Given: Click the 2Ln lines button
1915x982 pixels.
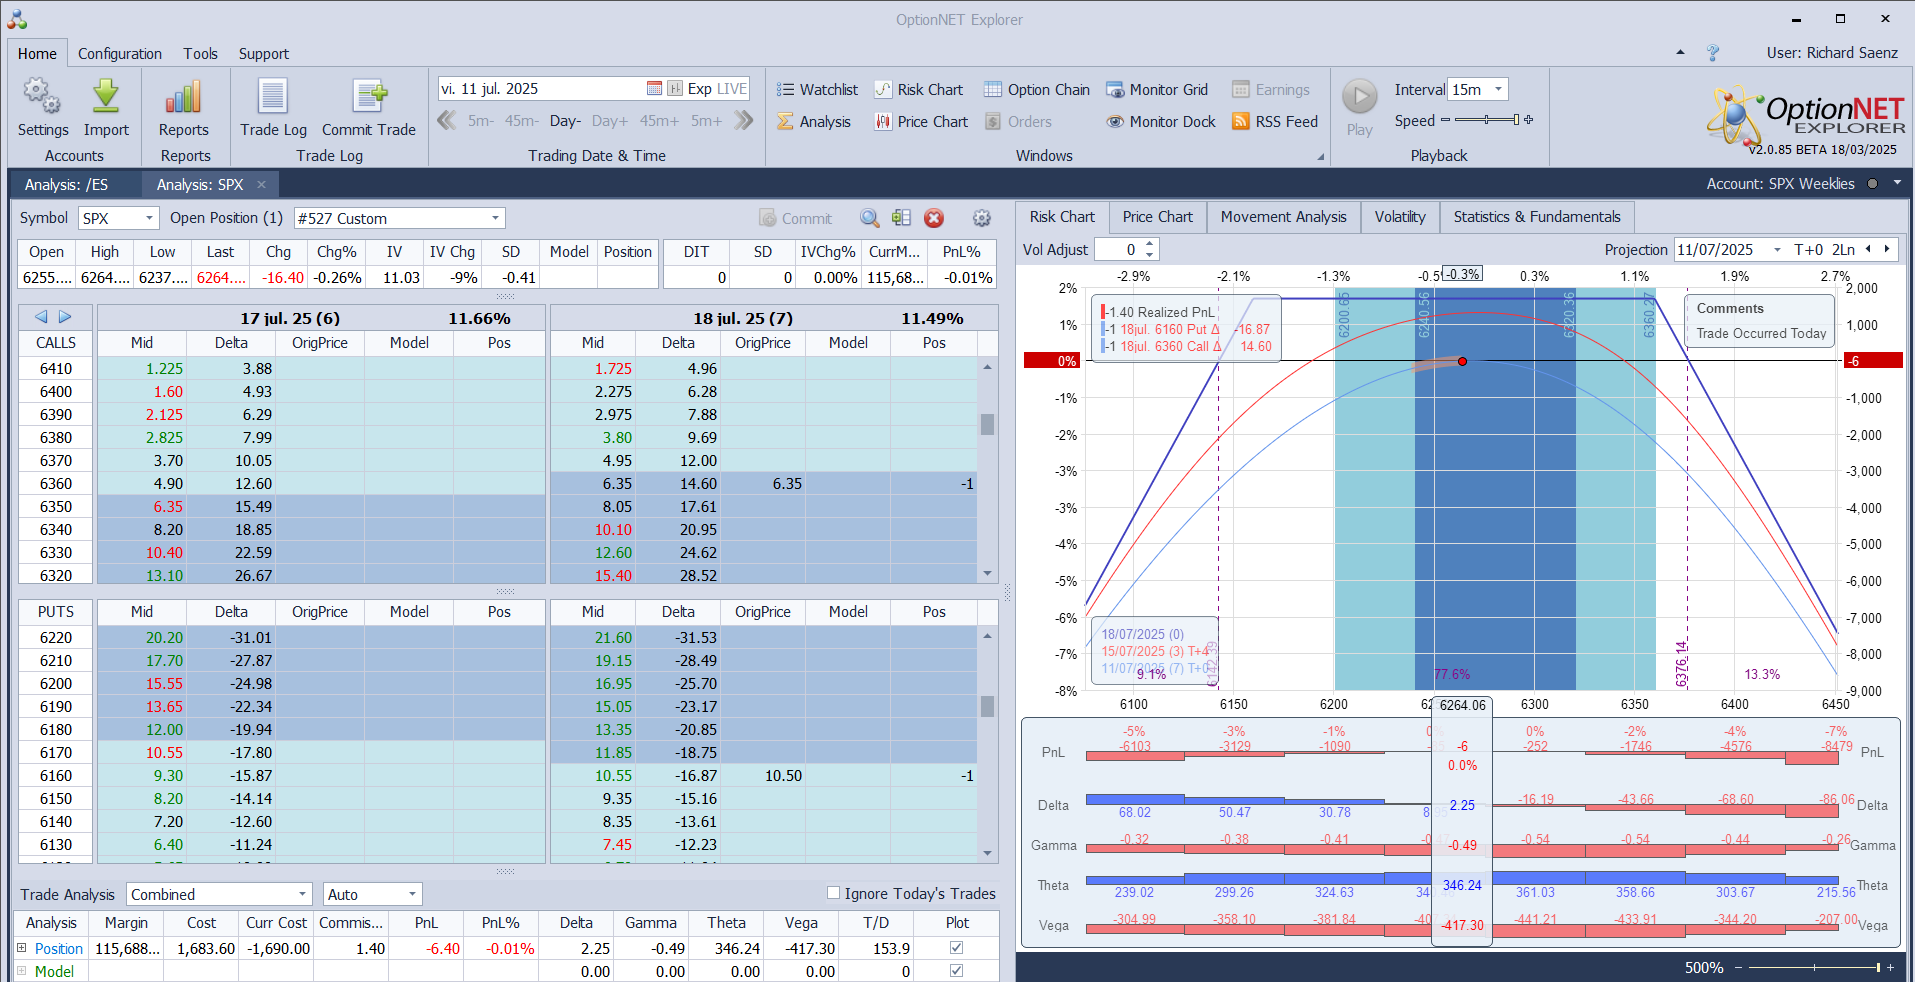Looking at the screenshot, I should point(1843,249).
